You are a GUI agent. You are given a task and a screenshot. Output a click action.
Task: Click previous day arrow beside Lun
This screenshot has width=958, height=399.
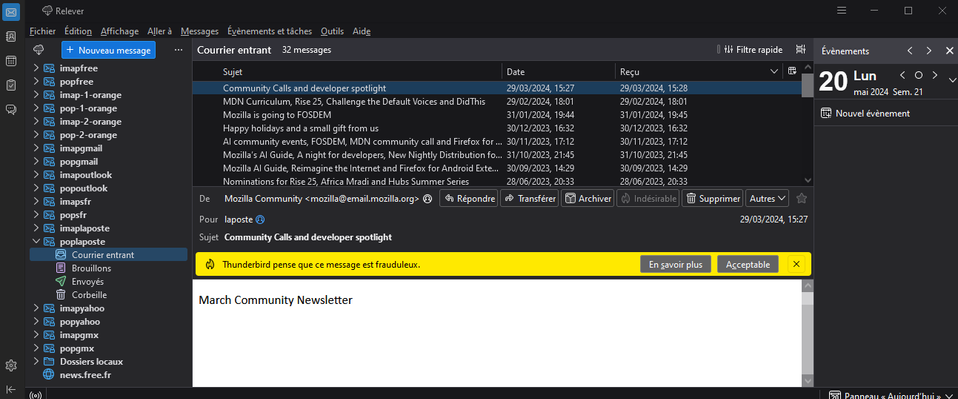point(902,75)
